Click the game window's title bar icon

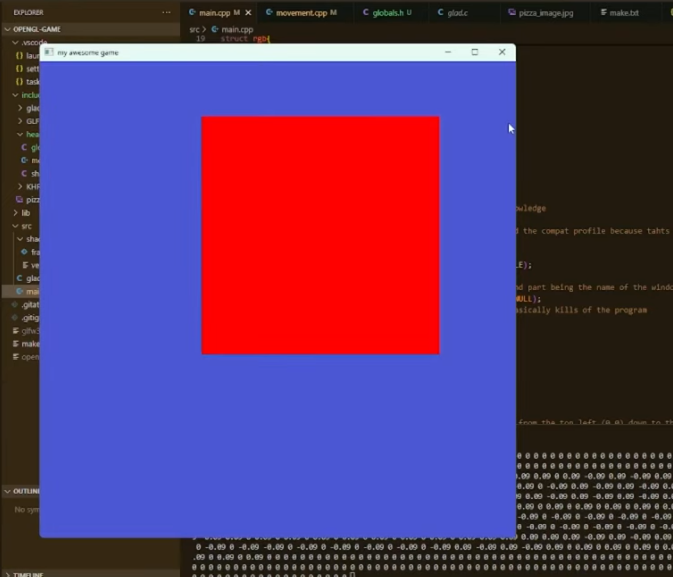[x=49, y=52]
